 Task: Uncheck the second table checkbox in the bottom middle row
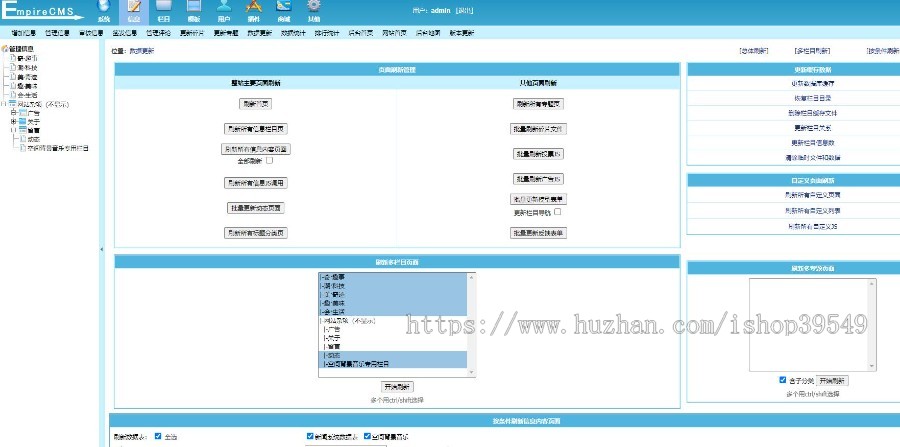click(x=367, y=436)
